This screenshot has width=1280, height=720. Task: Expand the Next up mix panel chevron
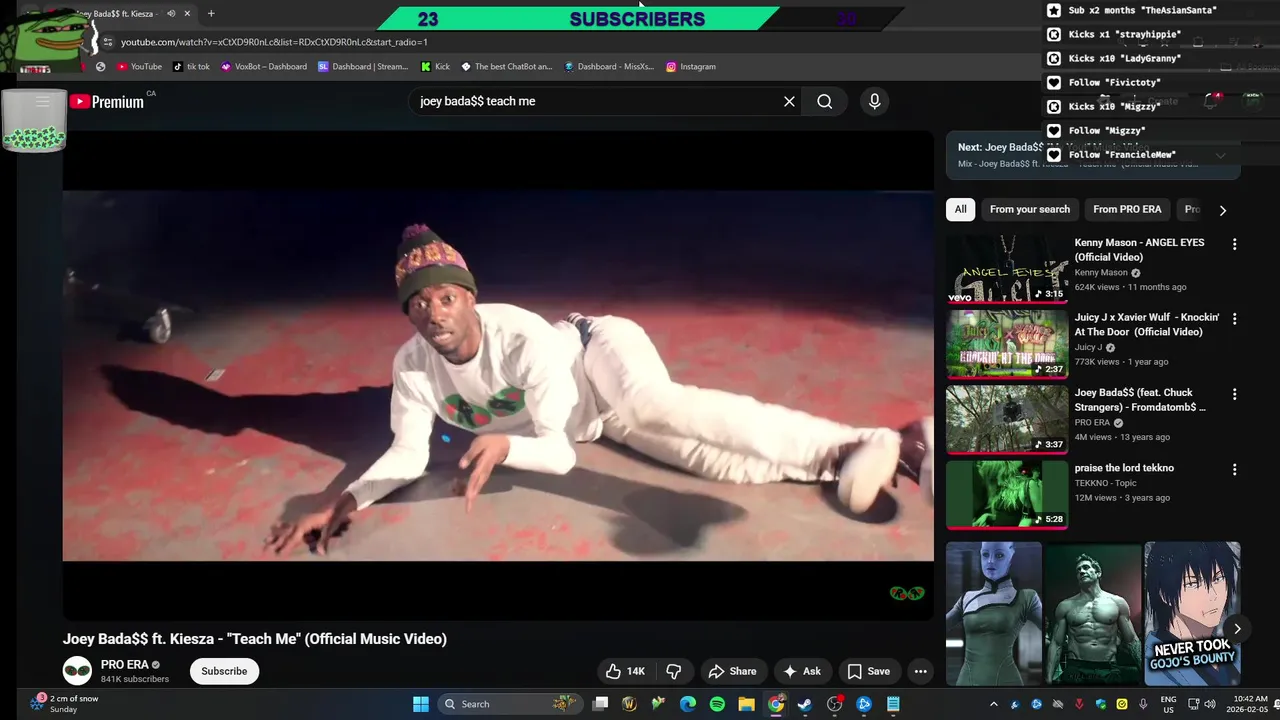(x=1220, y=155)
